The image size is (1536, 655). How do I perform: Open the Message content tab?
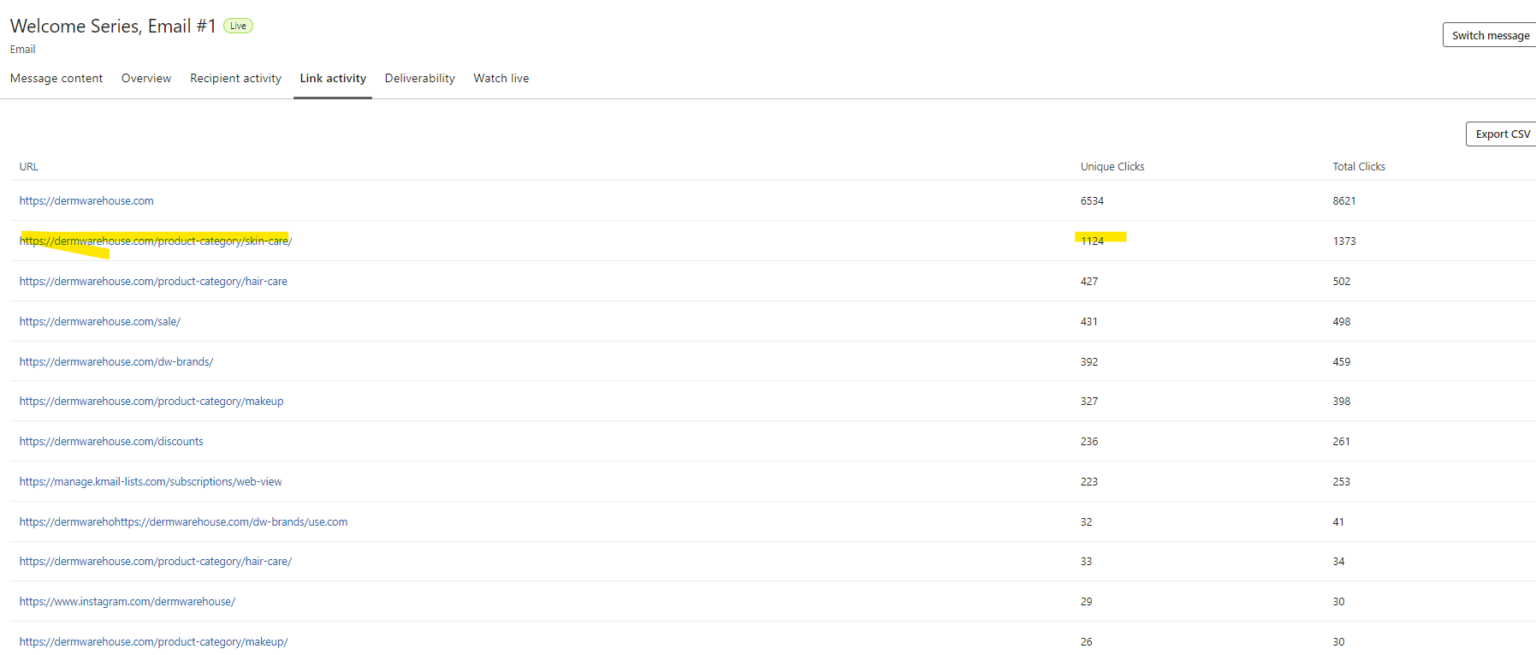[56, 78]
